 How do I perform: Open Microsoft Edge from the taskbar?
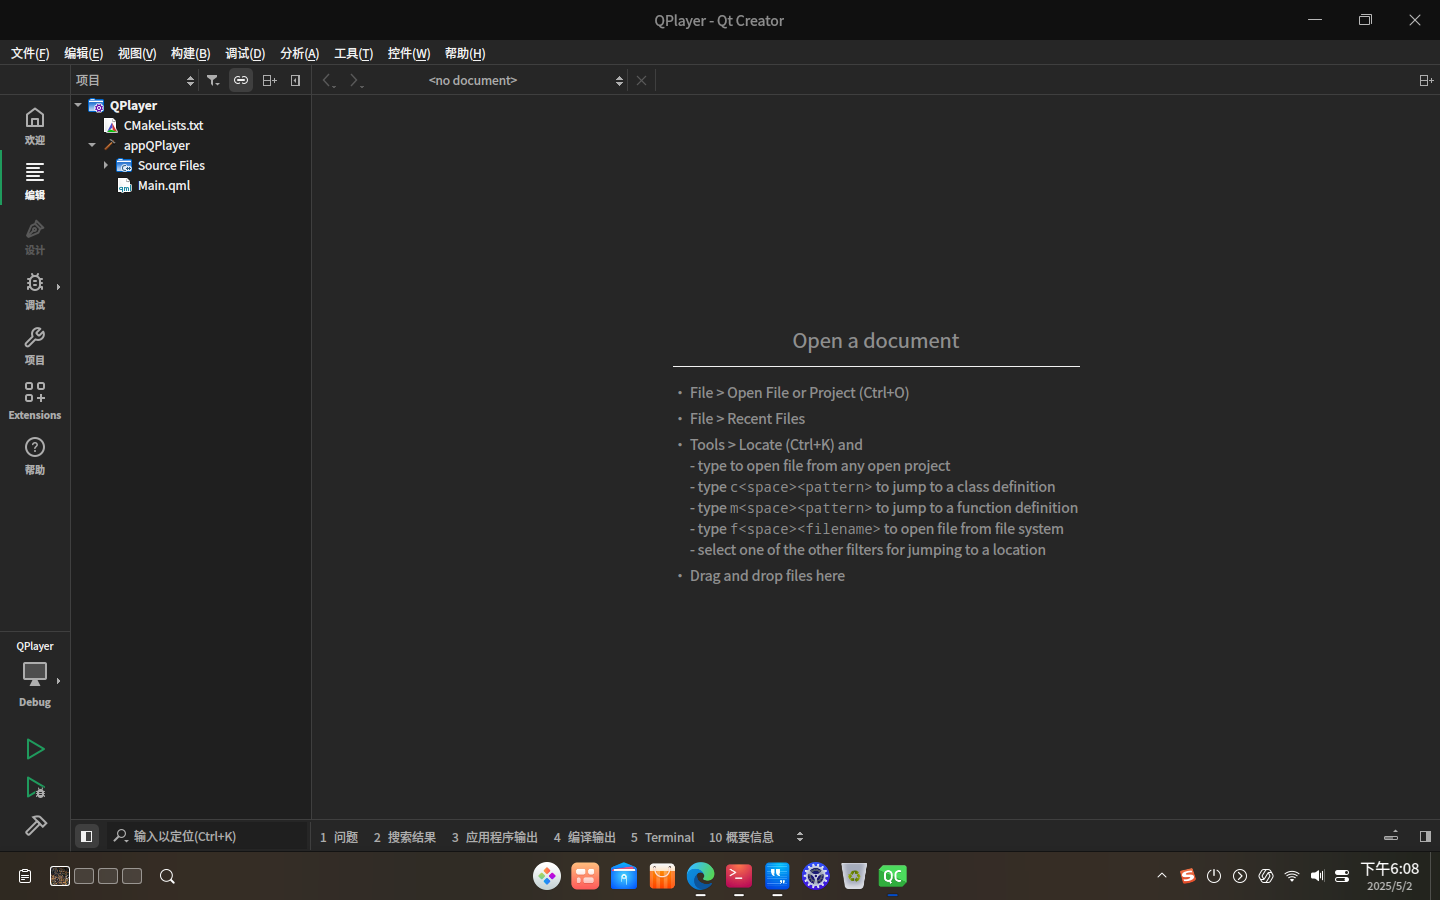[700, 876]
